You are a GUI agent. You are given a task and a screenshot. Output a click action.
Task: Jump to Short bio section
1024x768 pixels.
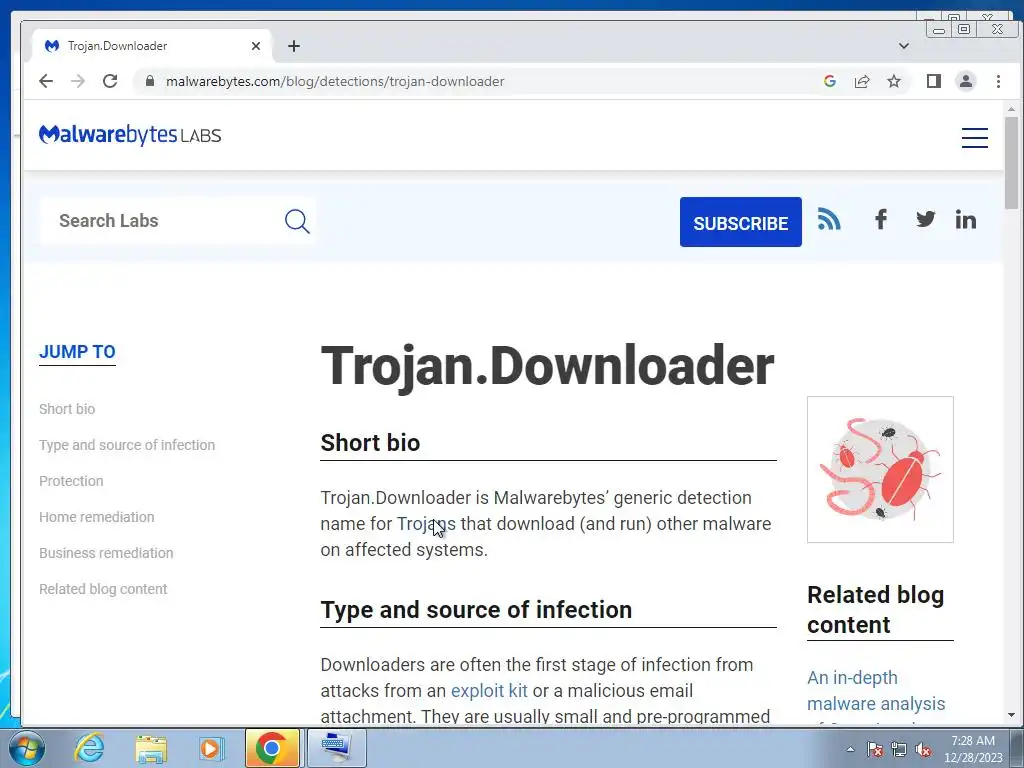point(67,409)
